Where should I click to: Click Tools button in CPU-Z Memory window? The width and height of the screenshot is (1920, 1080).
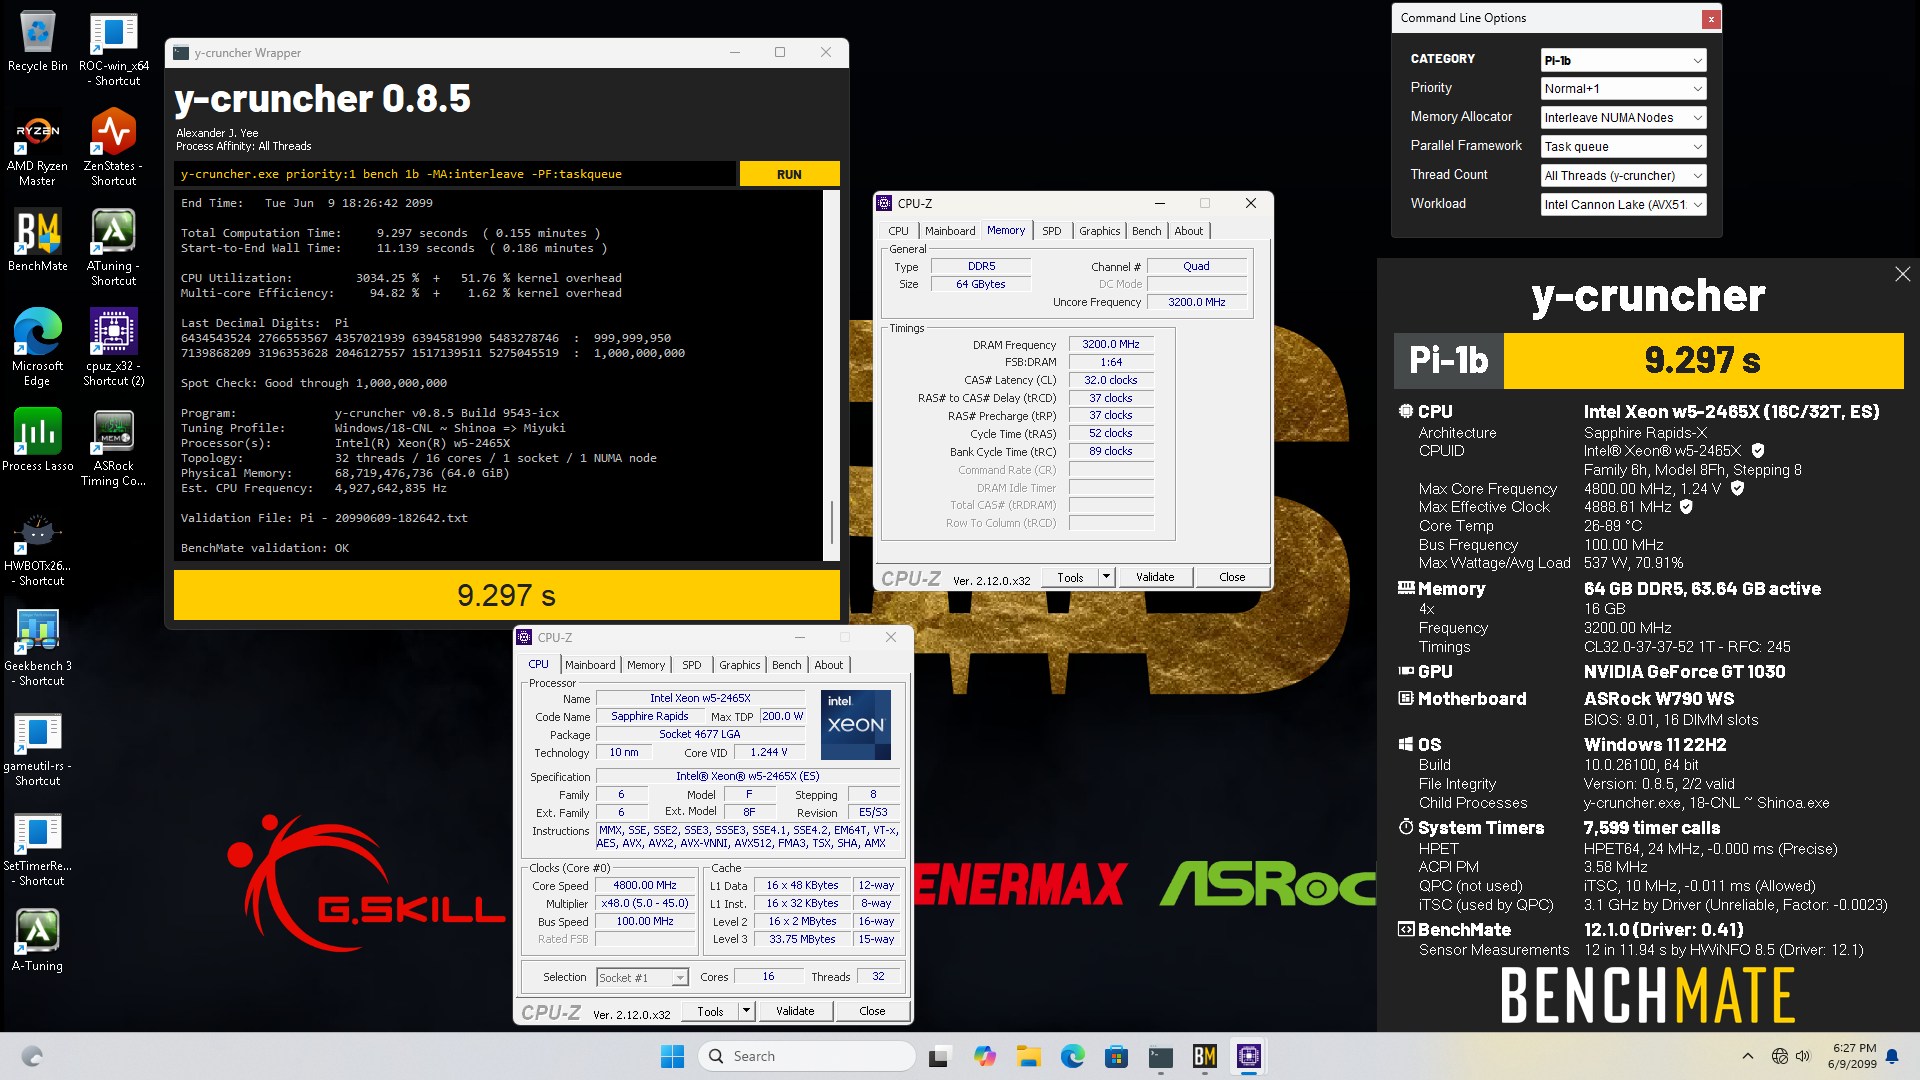(x=1070, y=577)
